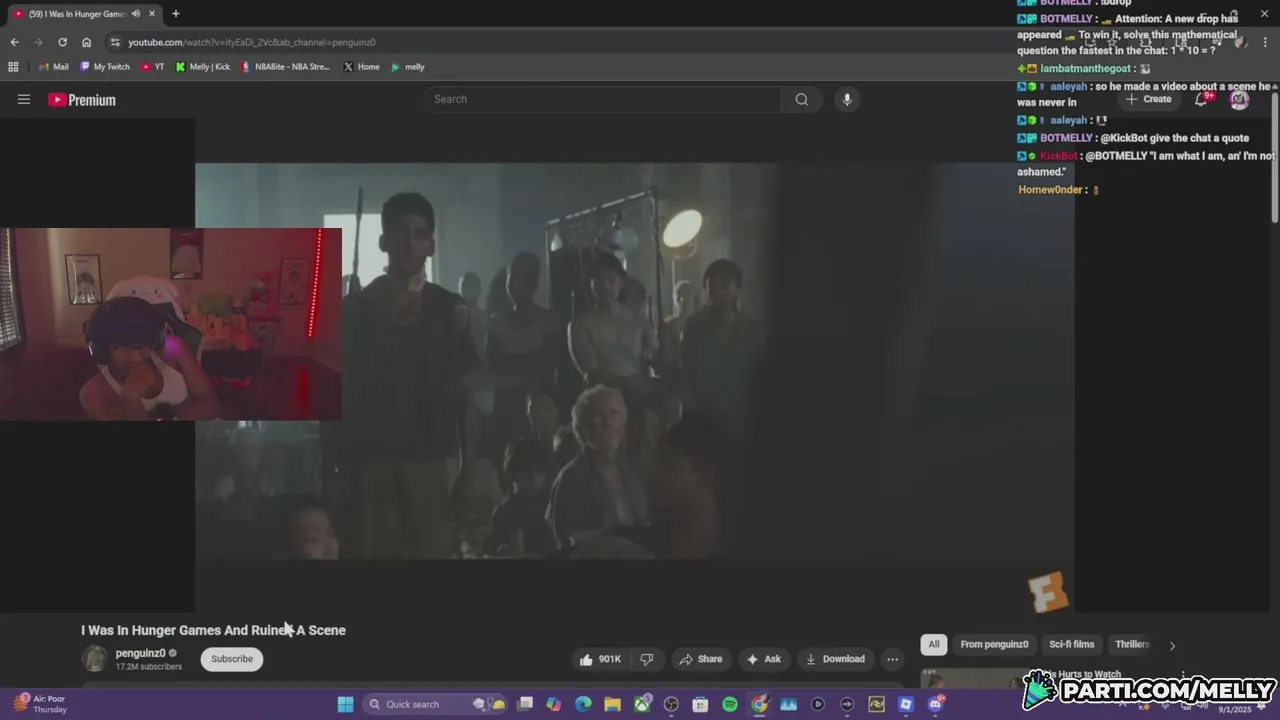
Task: Open Windows Start menu
Action: click(x=345, y=704)
